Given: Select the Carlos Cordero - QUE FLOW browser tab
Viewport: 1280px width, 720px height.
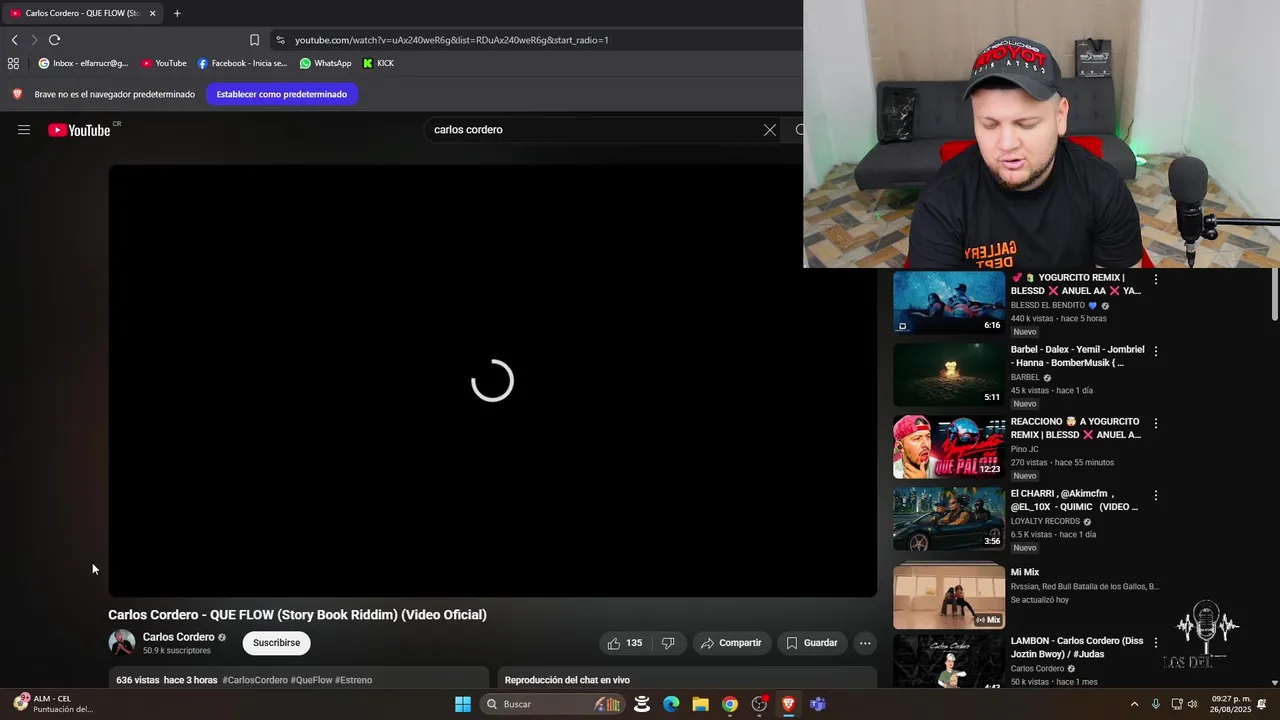Looking at the screenshot, I should [82, 13].
